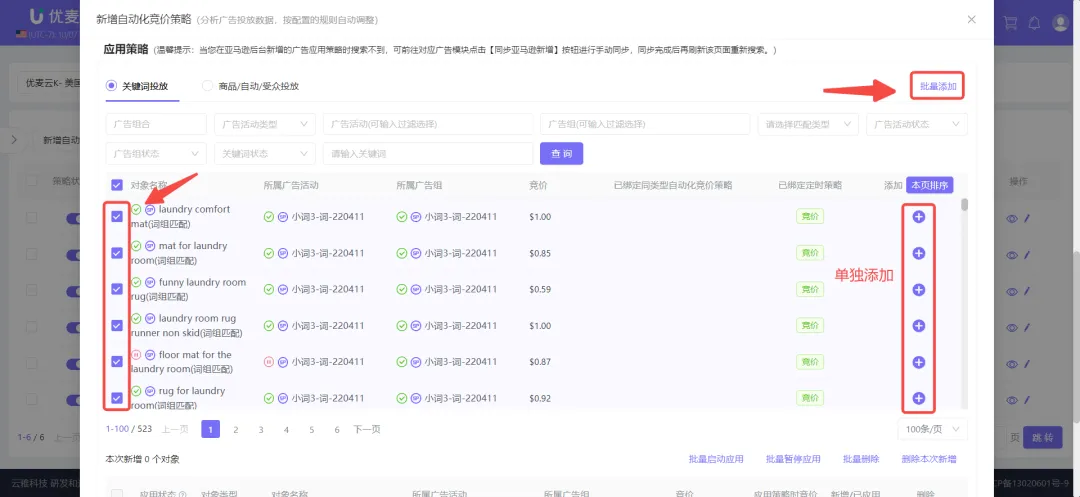Image resolution: width=1080 pixels, height=497 pixels.
Task: Click the $0.59 bid value
Action: pyautogui.click(x=540, y=290)
